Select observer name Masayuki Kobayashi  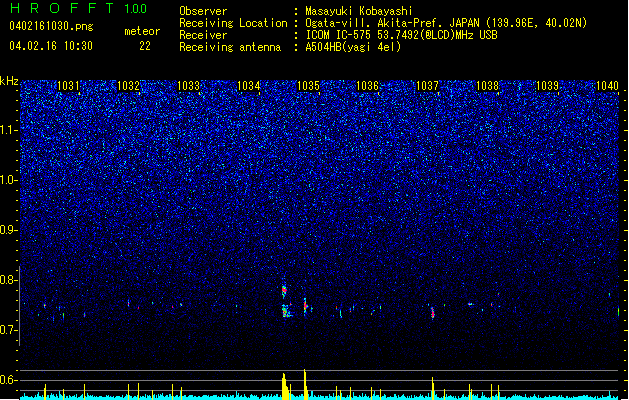click(359, 11)
